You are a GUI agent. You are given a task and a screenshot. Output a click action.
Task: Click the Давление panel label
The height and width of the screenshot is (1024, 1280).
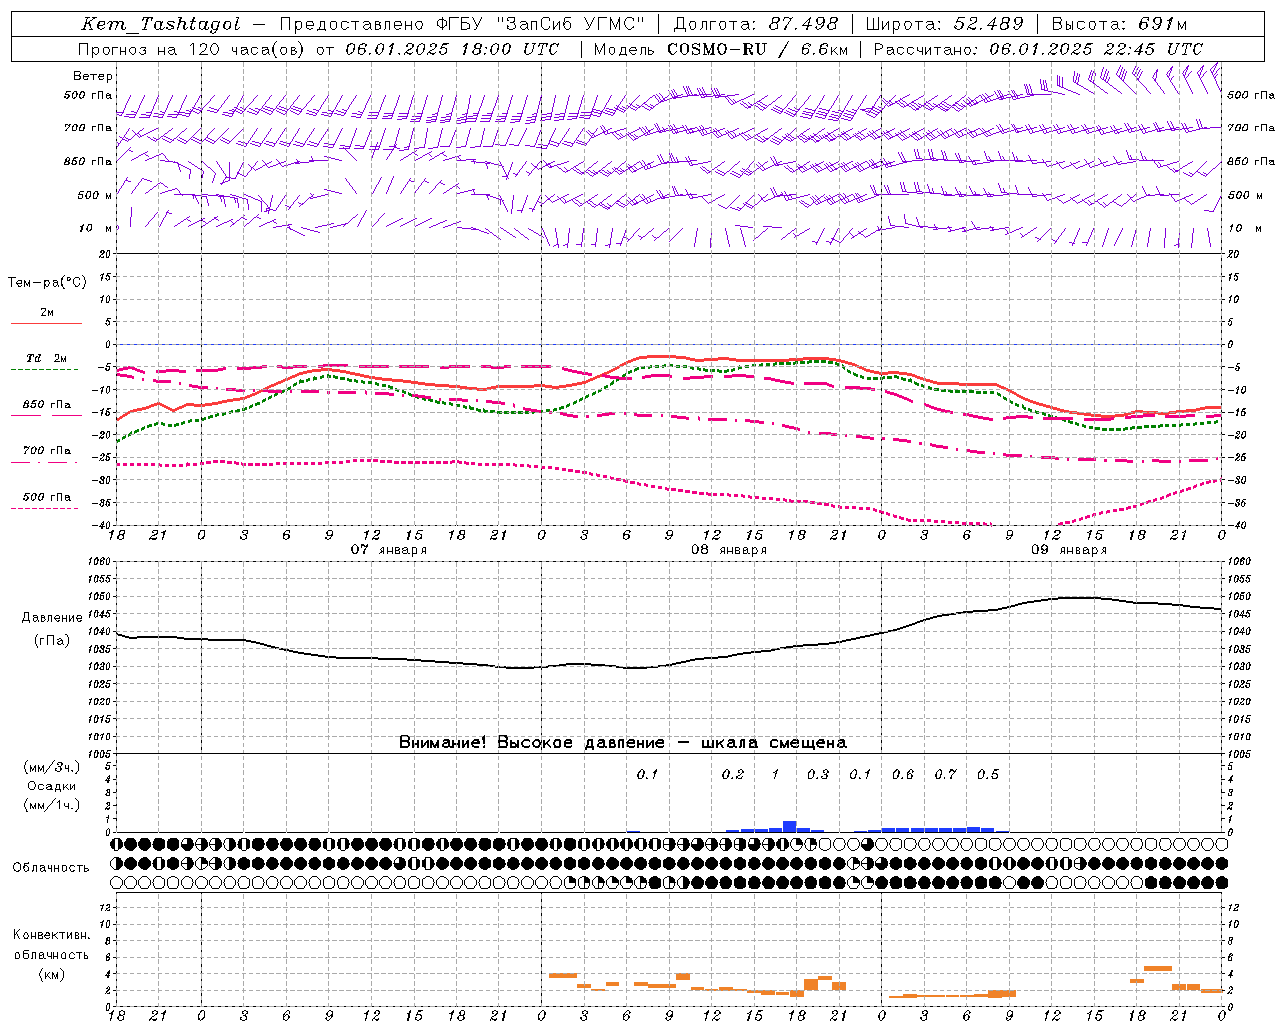(x=52, y=618)
